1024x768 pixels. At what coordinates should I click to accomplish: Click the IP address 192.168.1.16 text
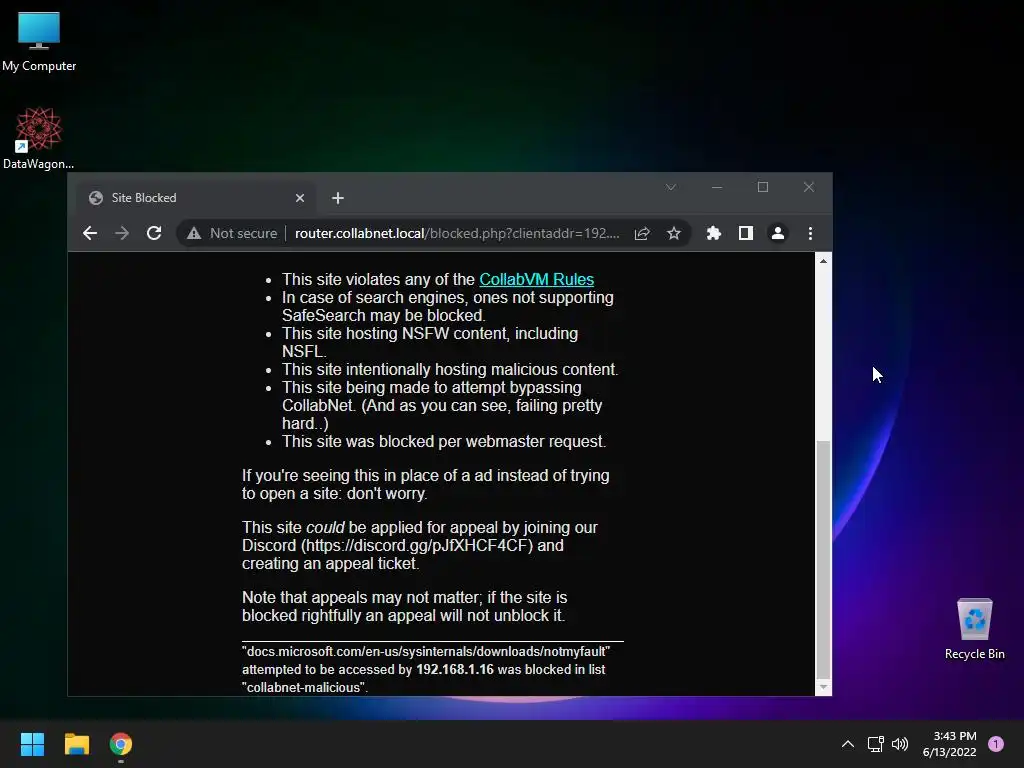(455, 669)
